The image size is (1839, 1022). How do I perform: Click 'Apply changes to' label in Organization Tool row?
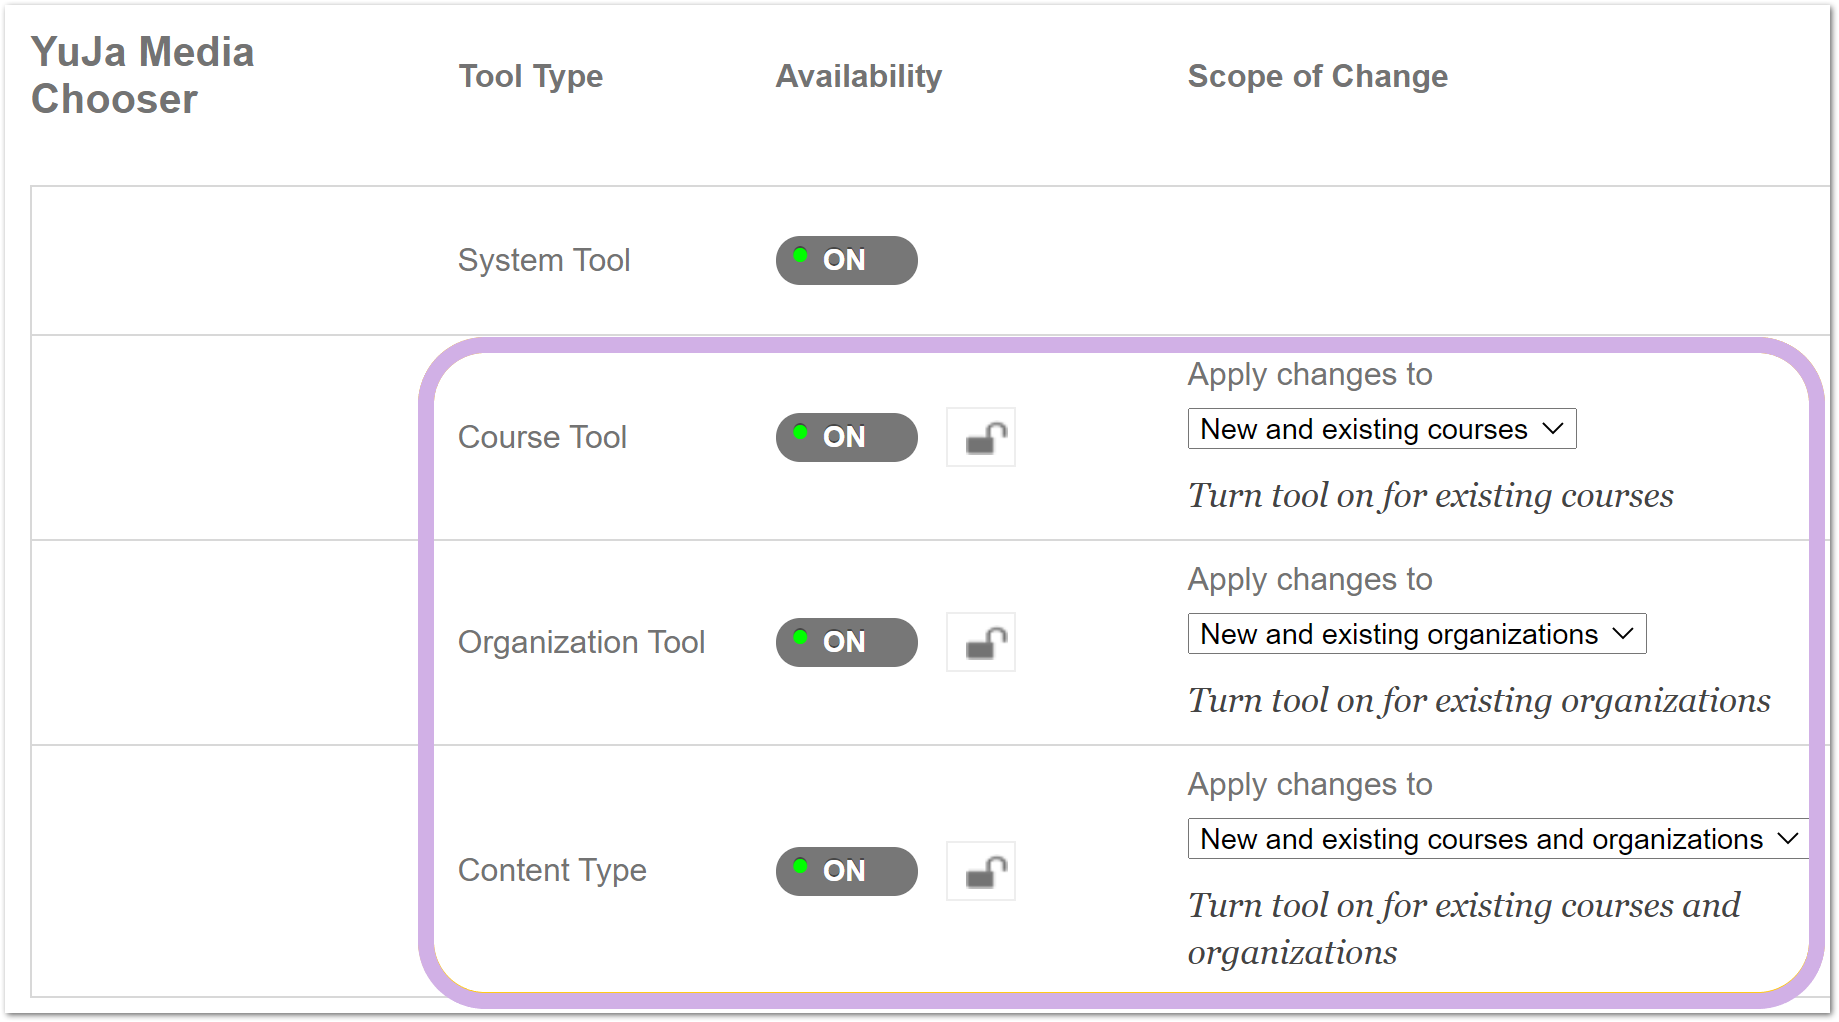point(1310,580)
